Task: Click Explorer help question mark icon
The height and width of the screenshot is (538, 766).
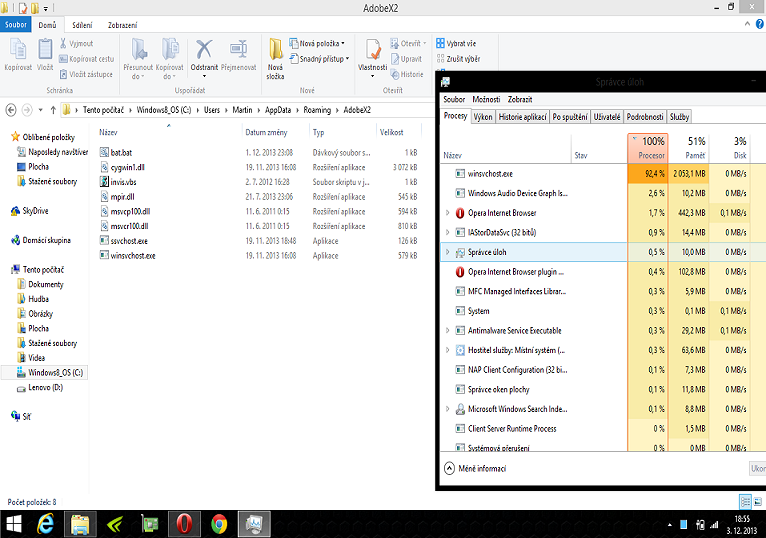Action: pos(760,24)
